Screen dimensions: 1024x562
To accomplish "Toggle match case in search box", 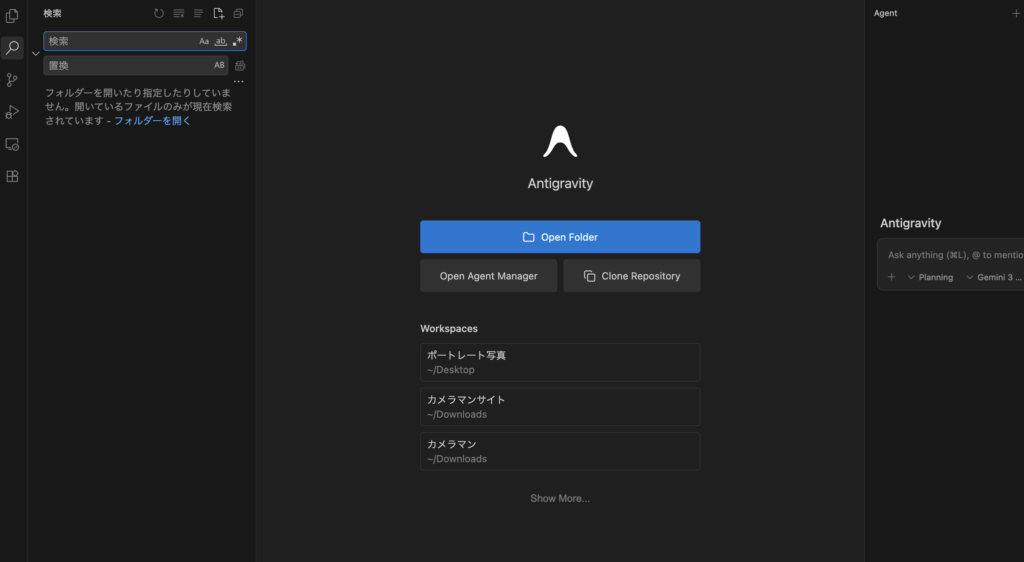I will click(204, 42).
